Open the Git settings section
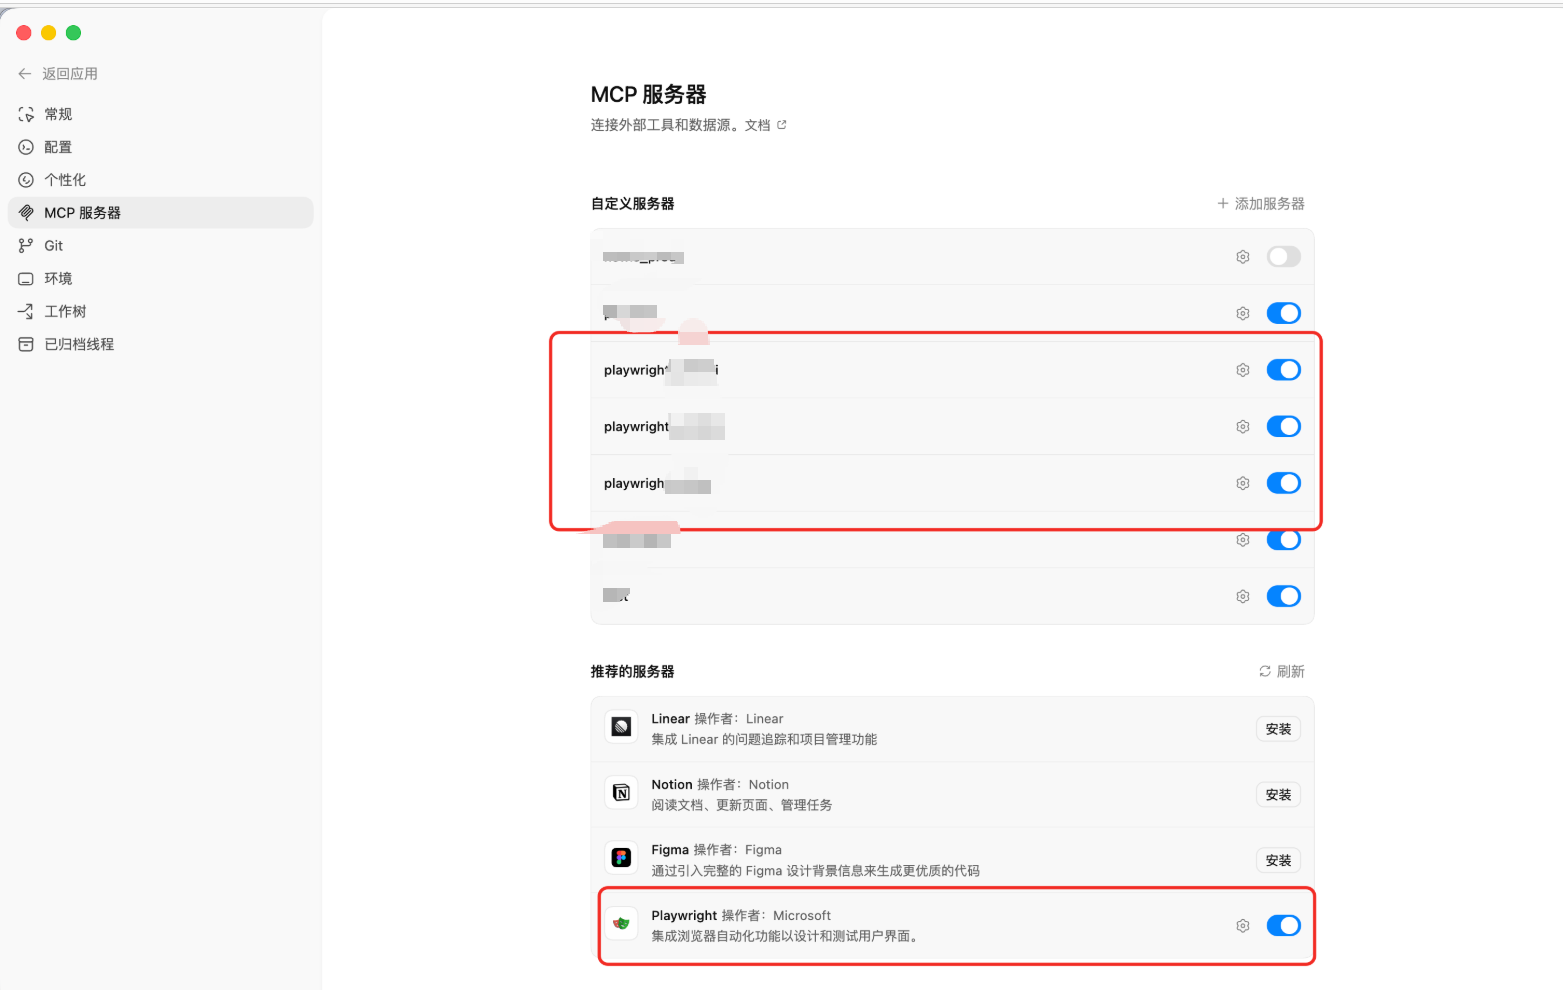This screenshot has height=990, width=1563. tap(53, 246)
